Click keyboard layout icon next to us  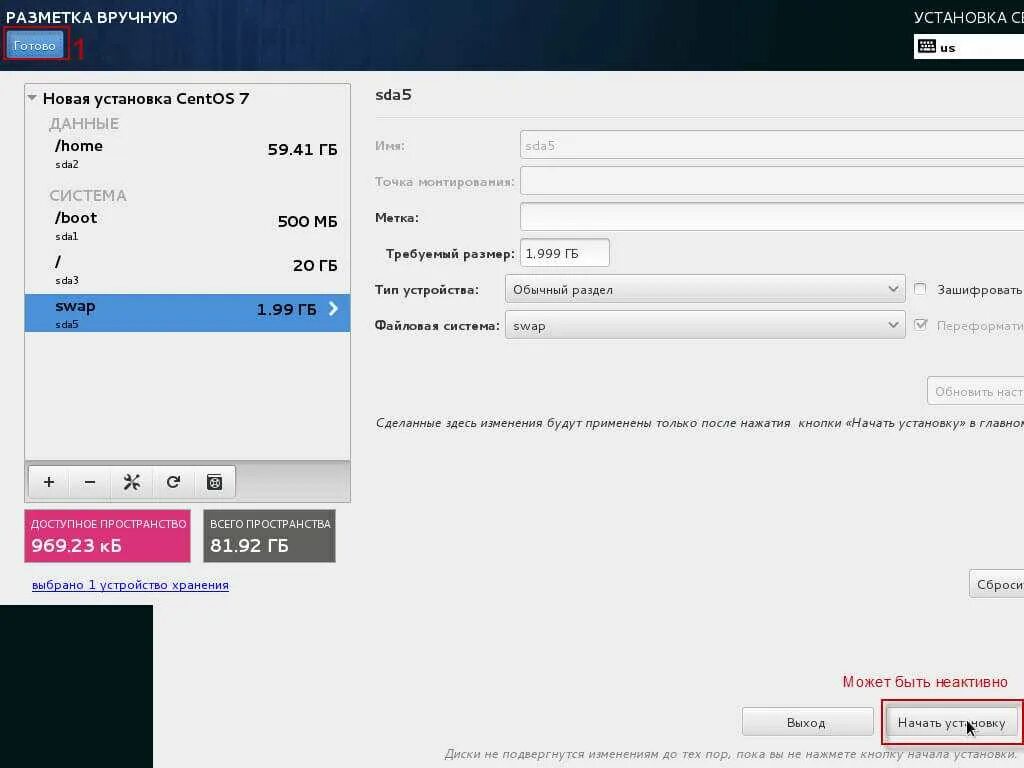click(x=927, y=46)
